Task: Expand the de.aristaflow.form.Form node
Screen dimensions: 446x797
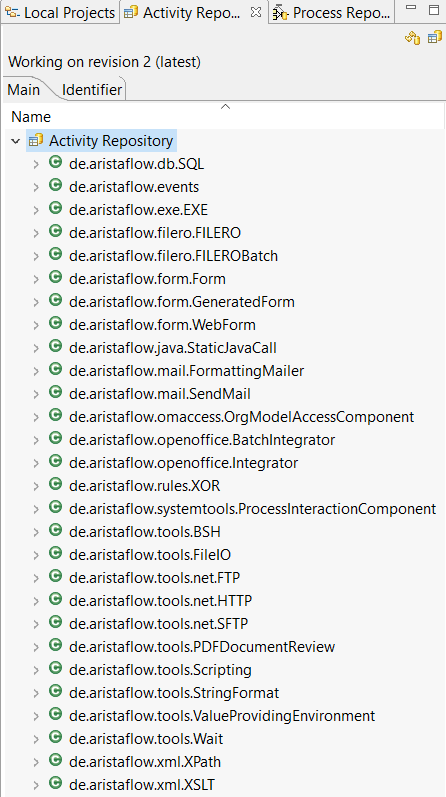Action: [36, 280]
